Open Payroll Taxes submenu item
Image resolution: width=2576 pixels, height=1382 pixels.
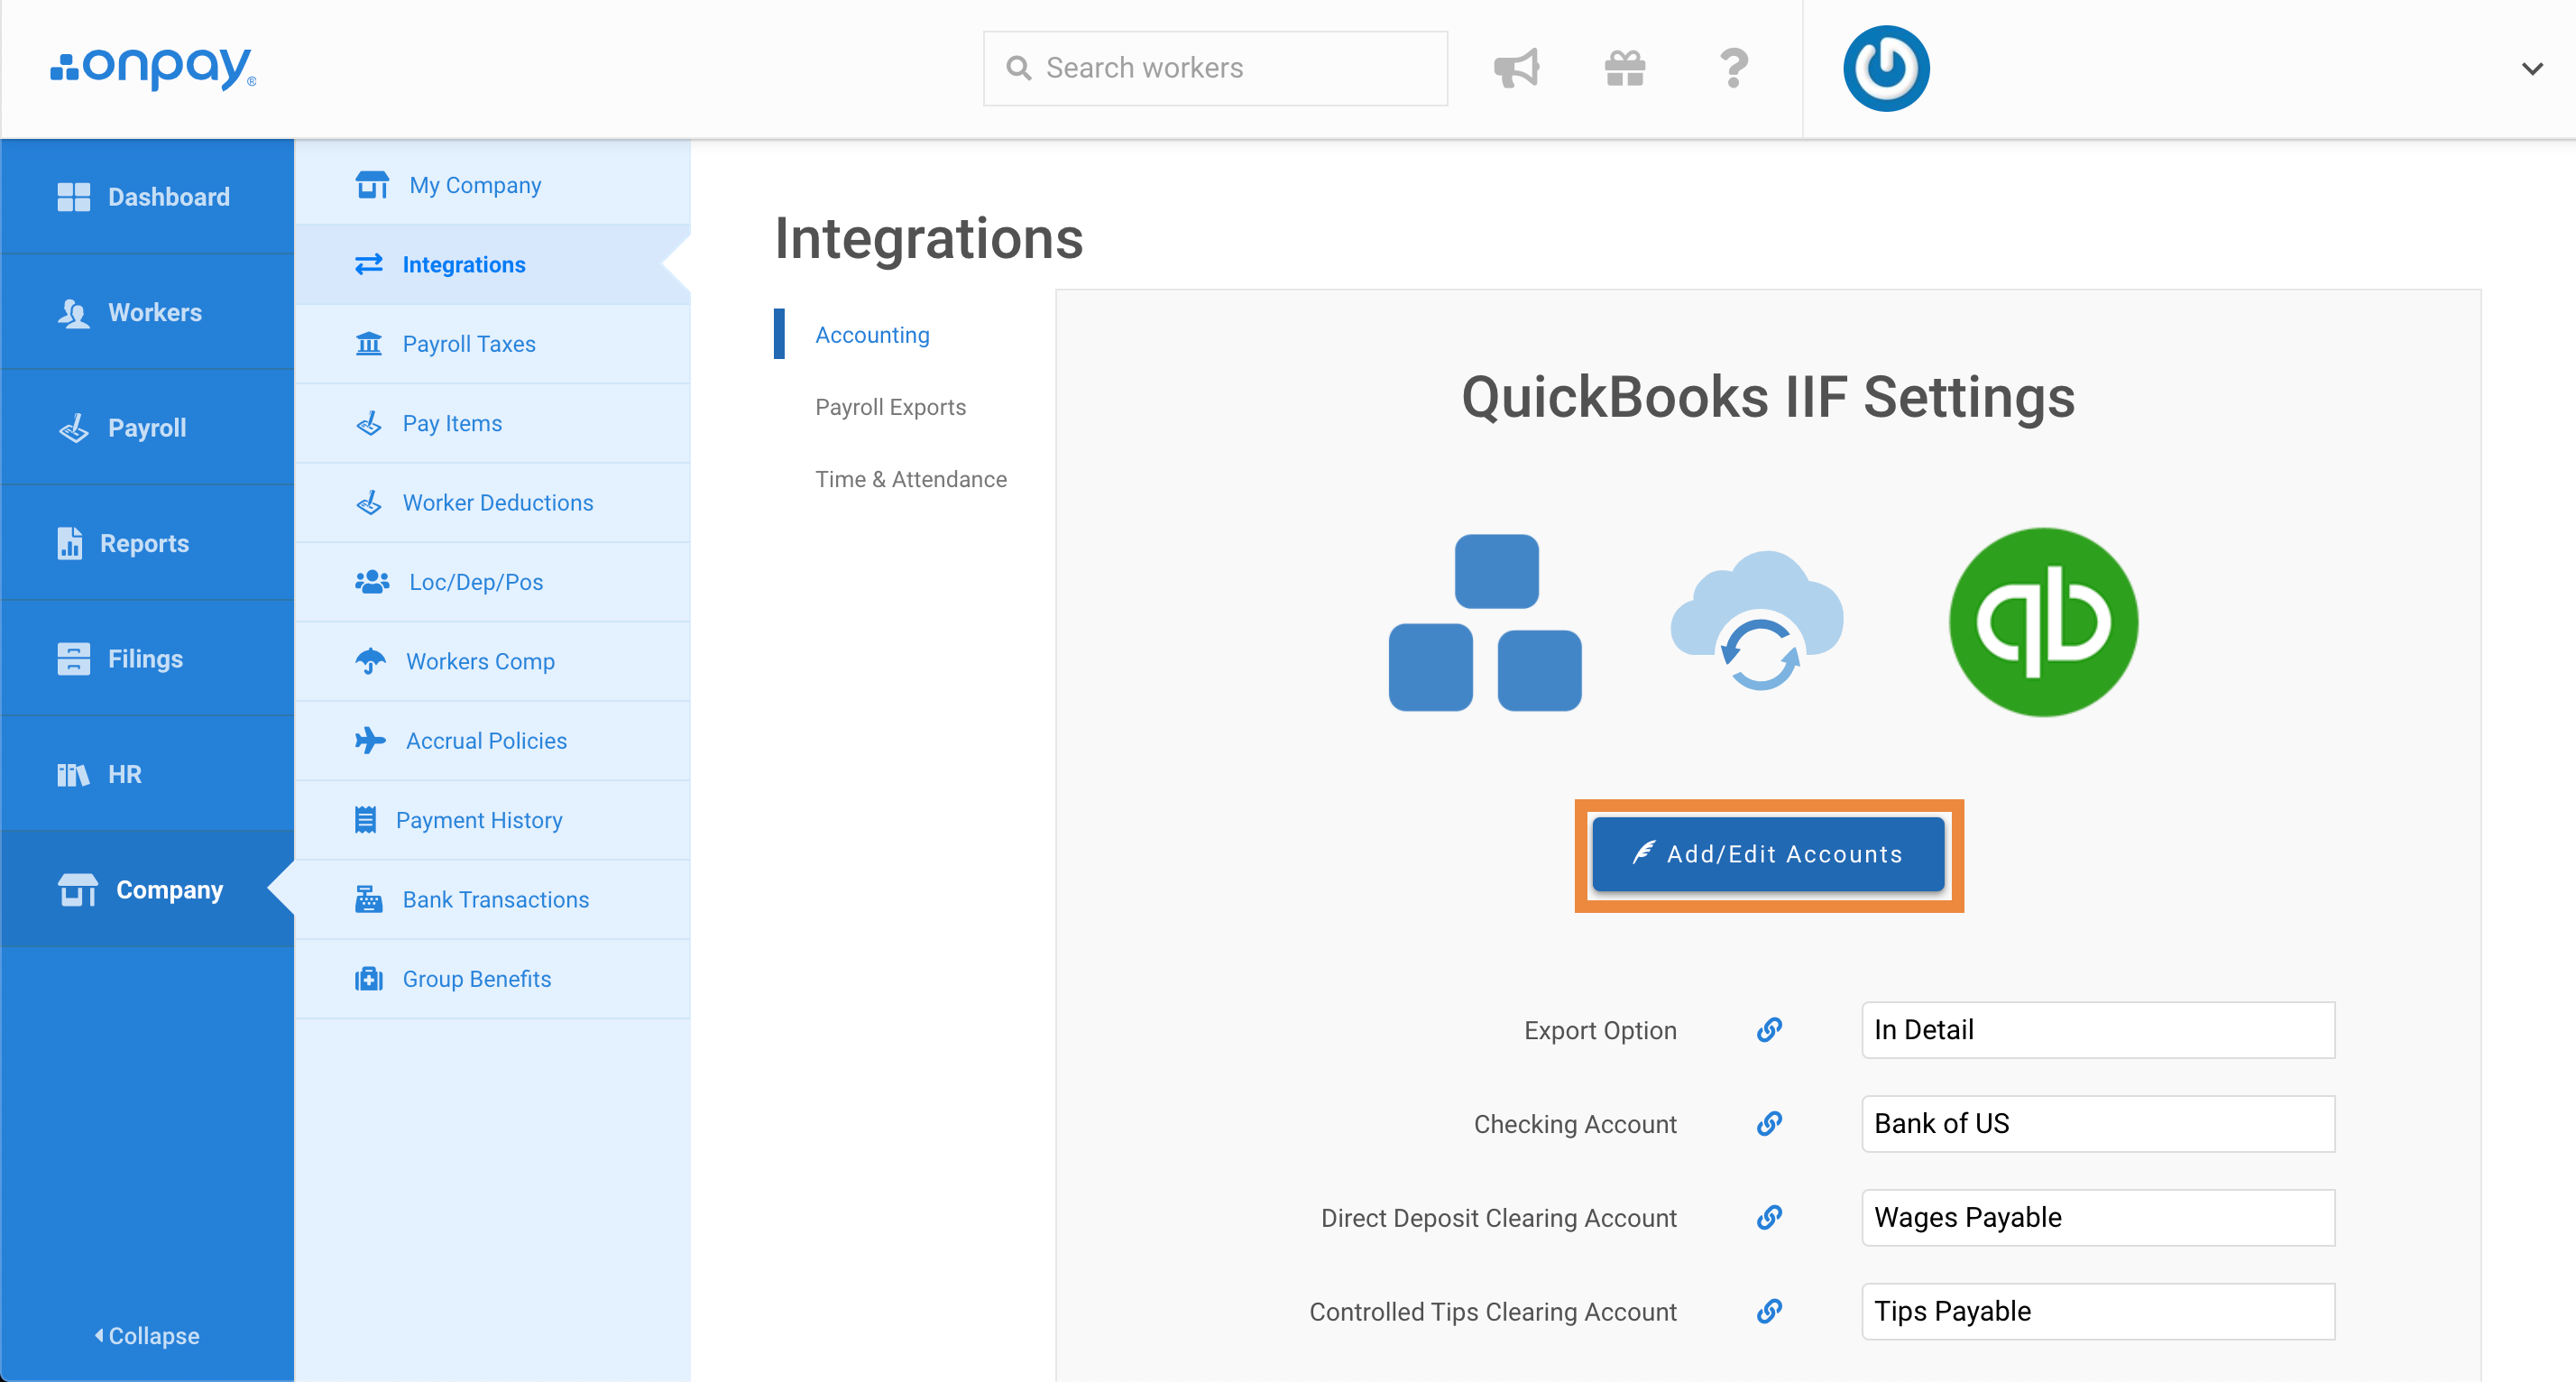tap(492, 344)
